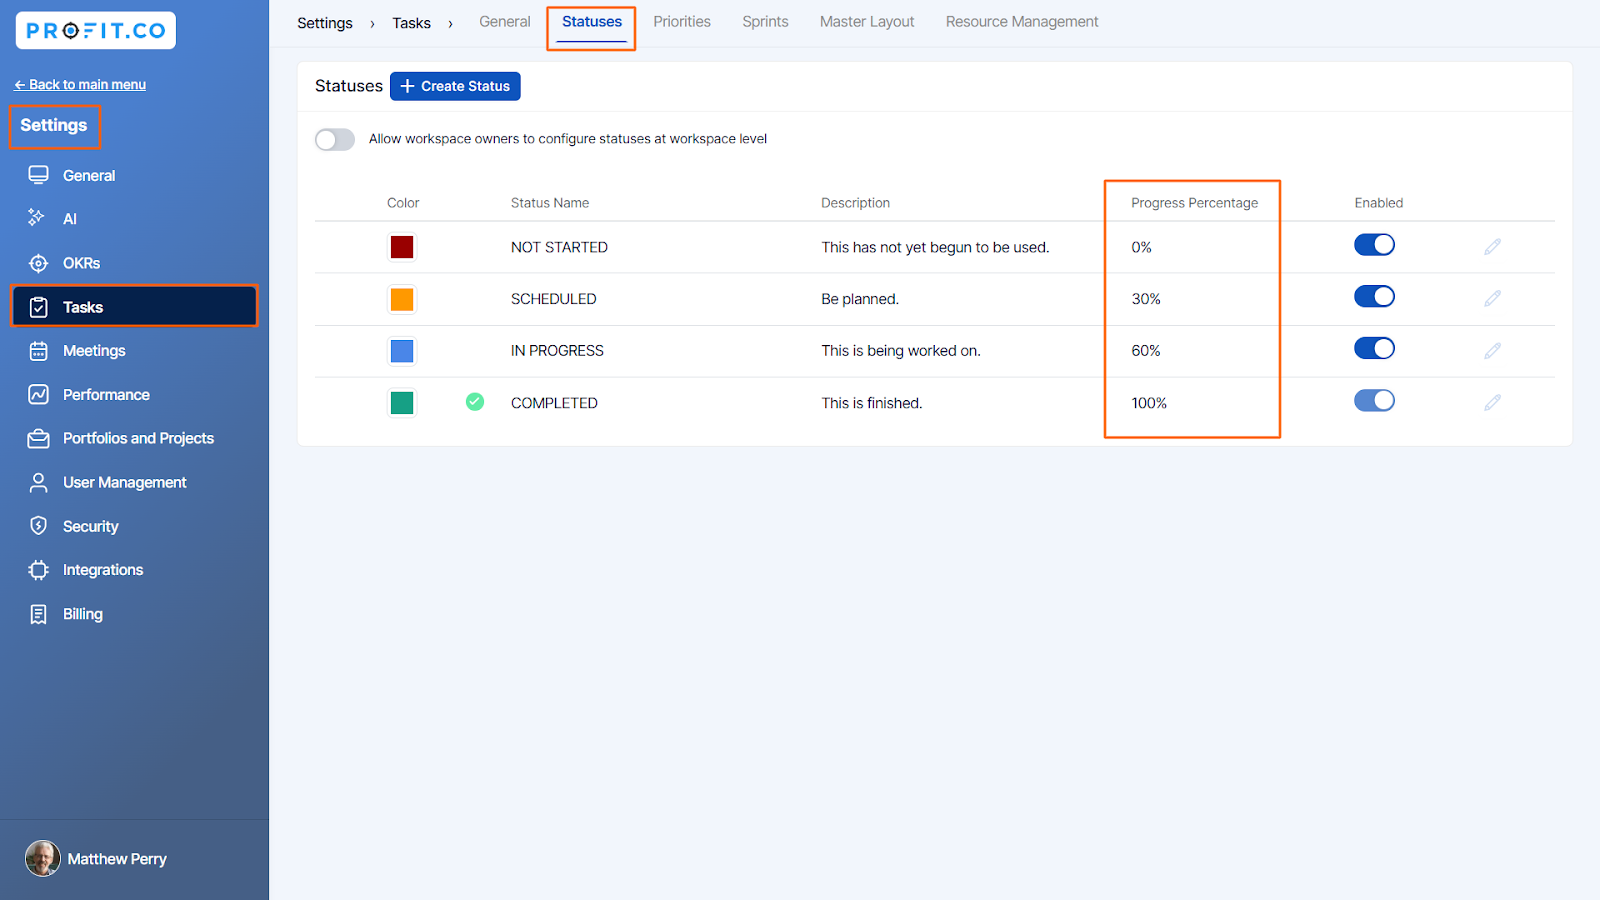Click Matthew Perry's profile avatar
Image resolution: width=1600 pixels, height=900 pixels.
click(42, 858)
